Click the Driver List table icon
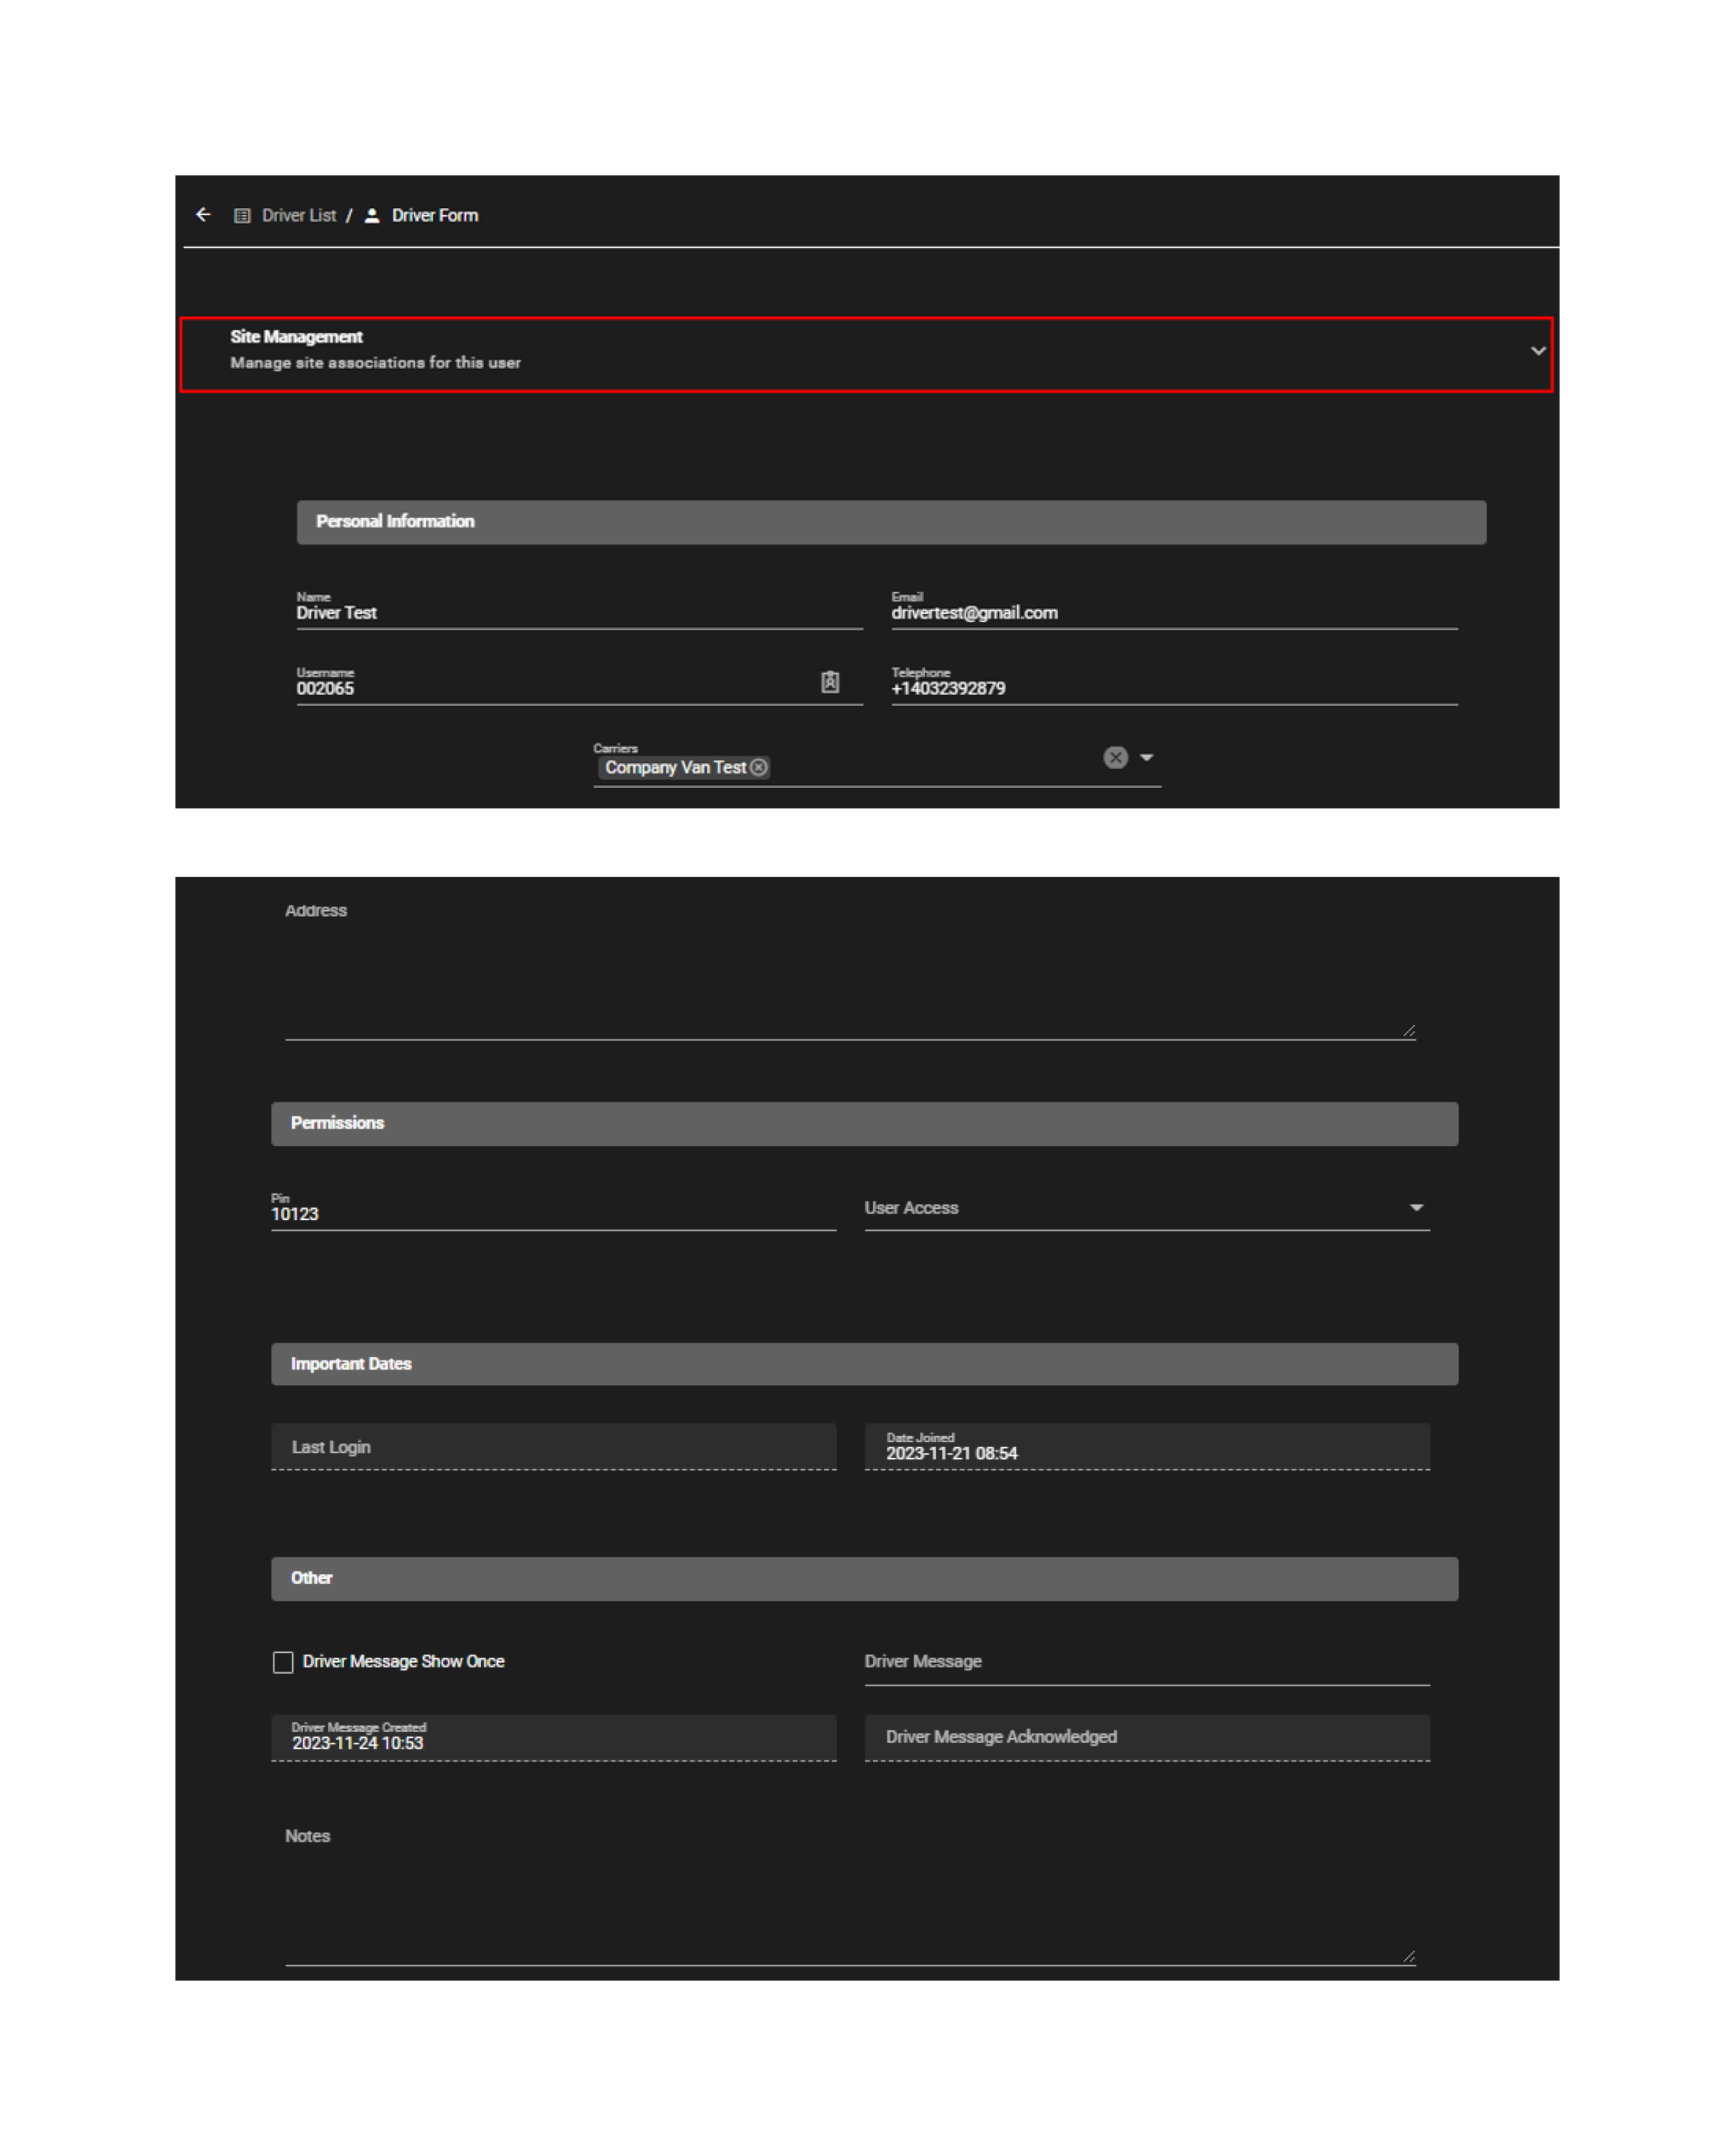 tap(242, 216)
